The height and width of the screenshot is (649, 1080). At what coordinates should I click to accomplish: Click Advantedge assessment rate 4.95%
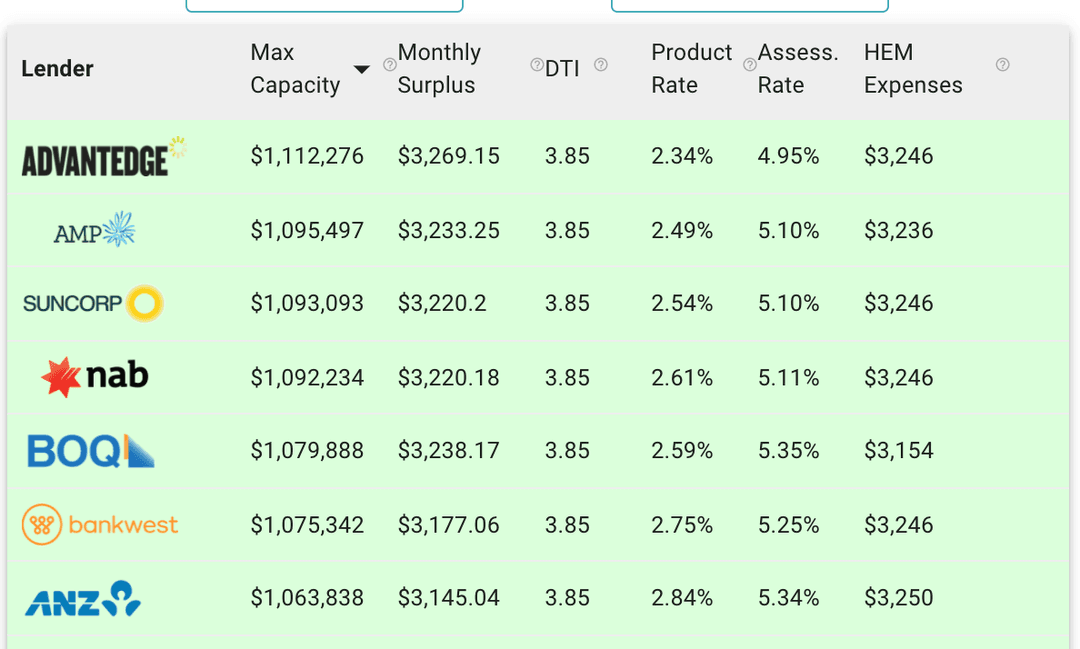coord(789,156)
